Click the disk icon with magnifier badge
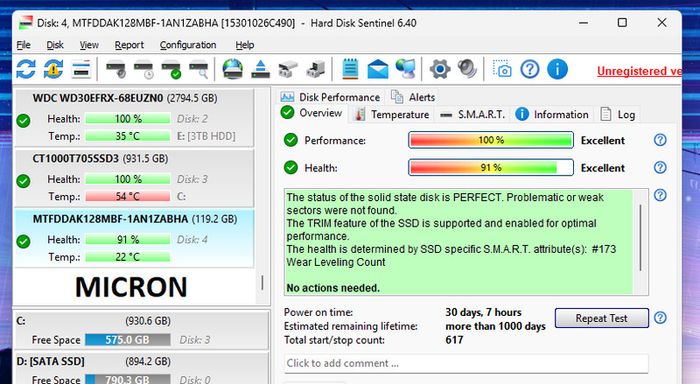This screenshot has width=700, height=384. (199, 70)
